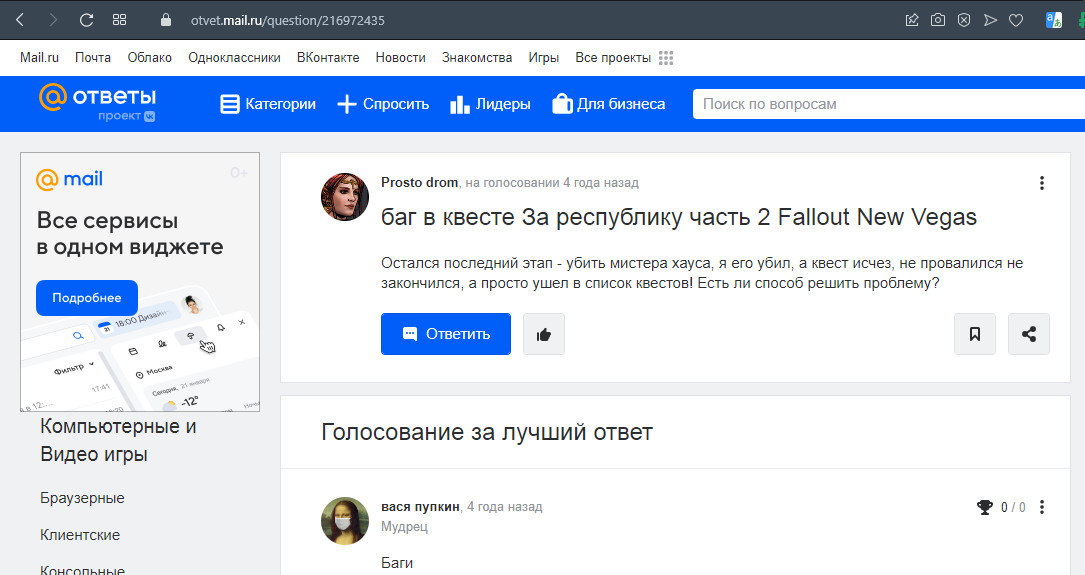Go back with the browser back arrow
The image size is (1085, 575).
pos(20,20)
